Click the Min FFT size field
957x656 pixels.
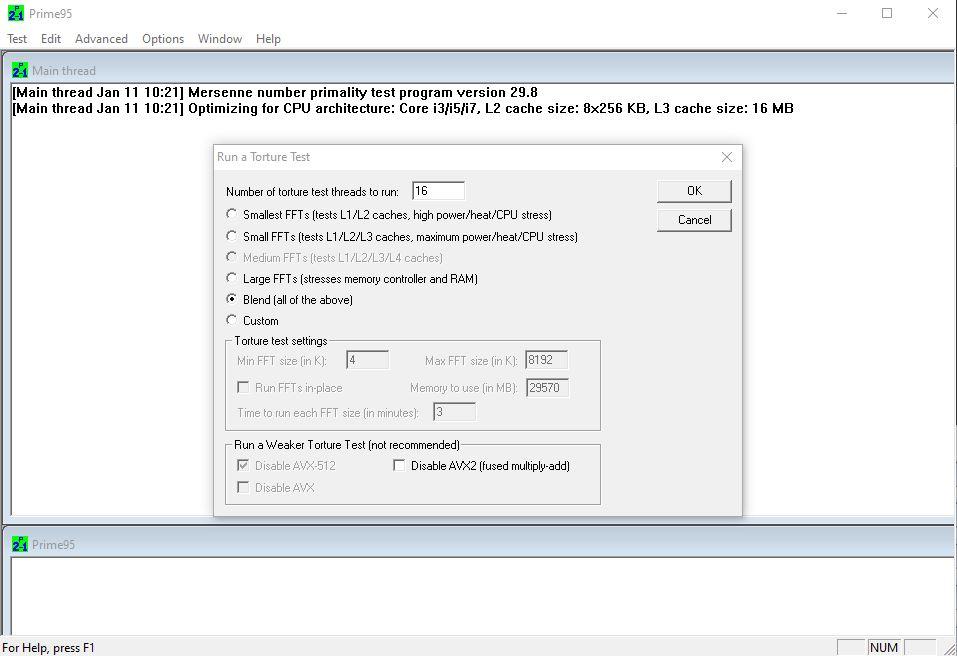point(367,360)
